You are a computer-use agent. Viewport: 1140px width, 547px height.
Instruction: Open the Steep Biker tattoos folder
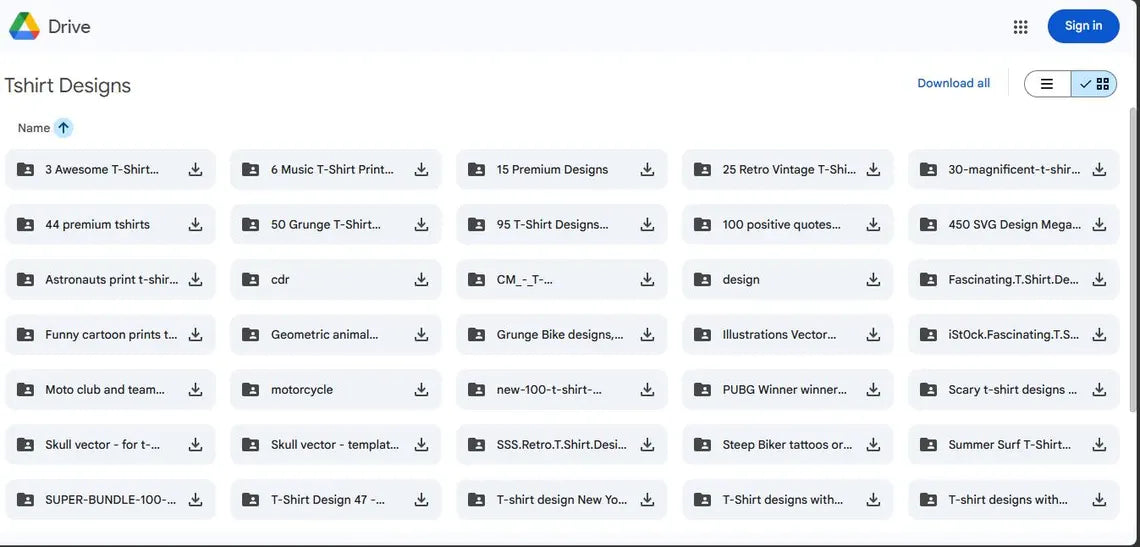pyautogui.click(x=788, y=444)
